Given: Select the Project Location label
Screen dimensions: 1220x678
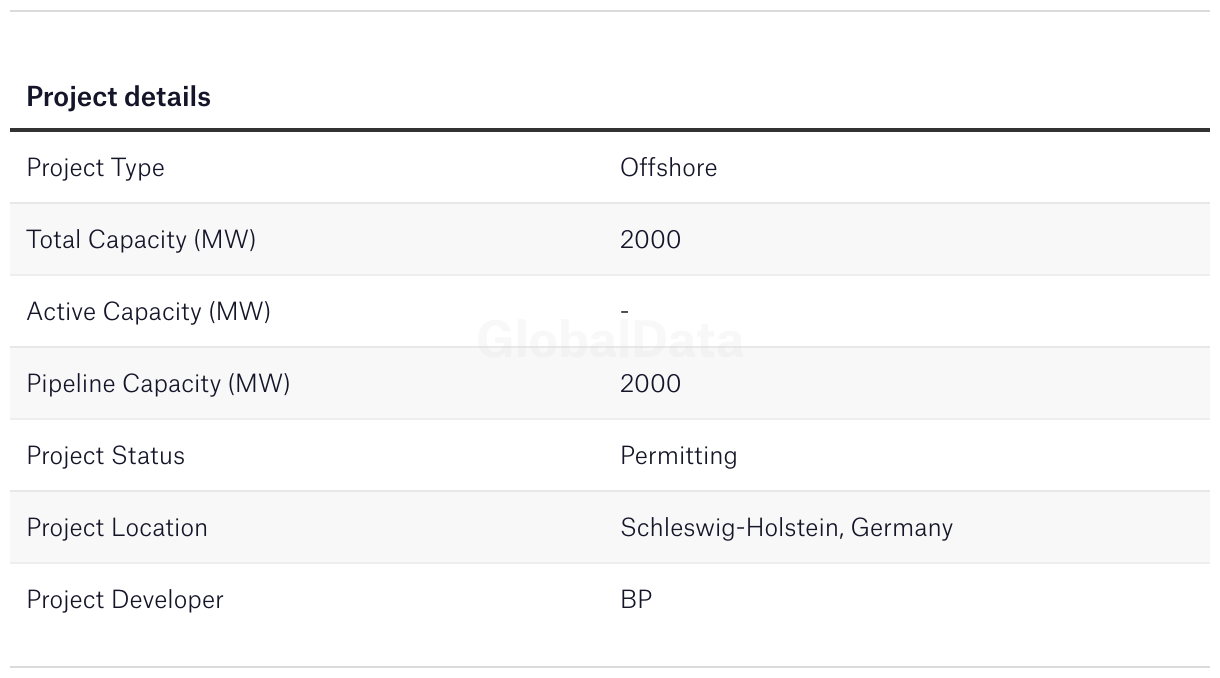Looking at the screenshot, I should [117, 528].
